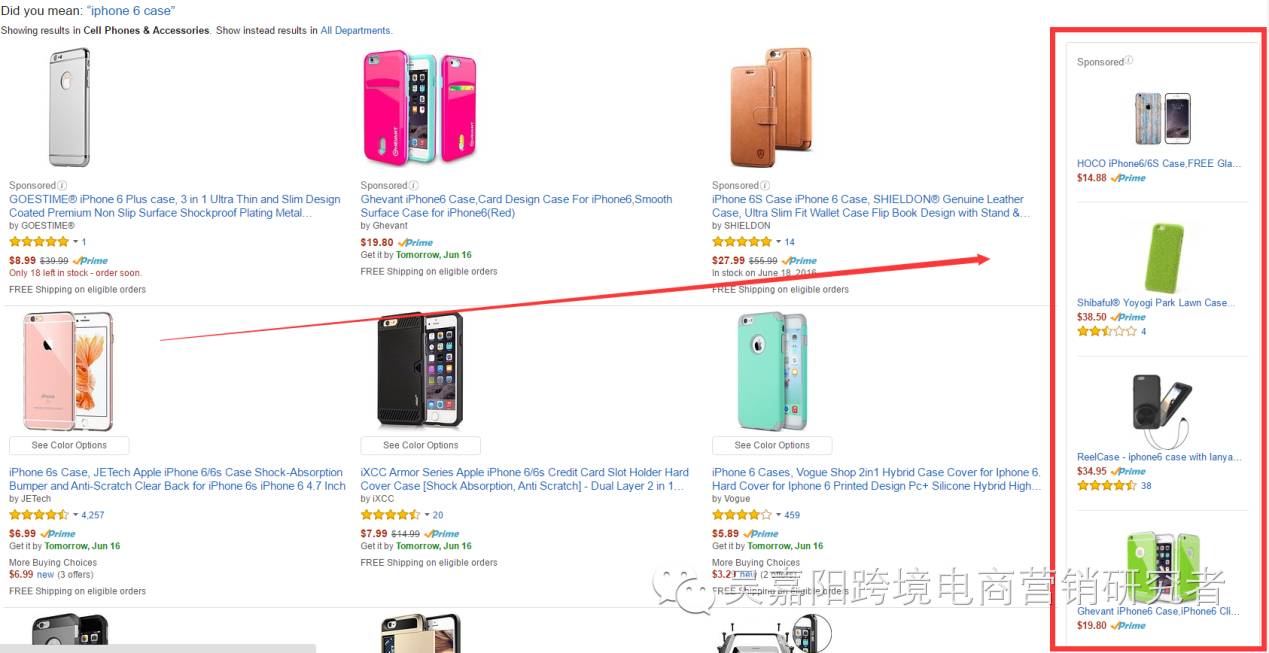Open See Color Options for JETech case
This screenshot has width=1269, height=653.
point(69,445)
